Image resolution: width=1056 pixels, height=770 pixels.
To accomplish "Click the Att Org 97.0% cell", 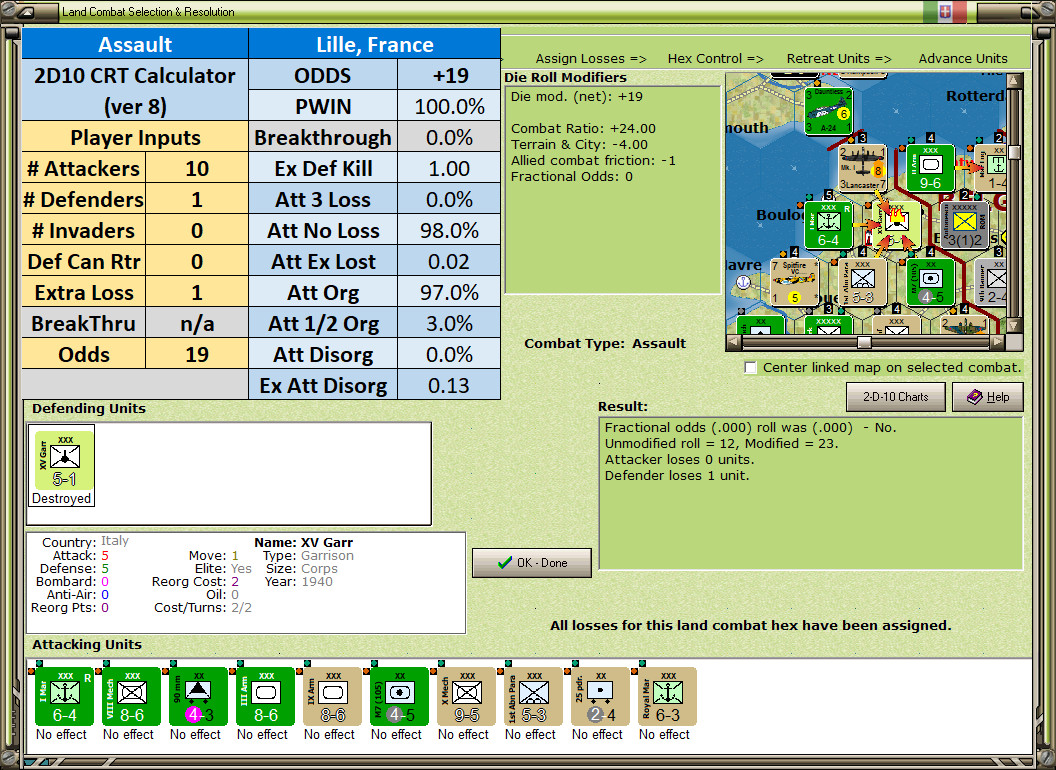I will coord(449,292).
